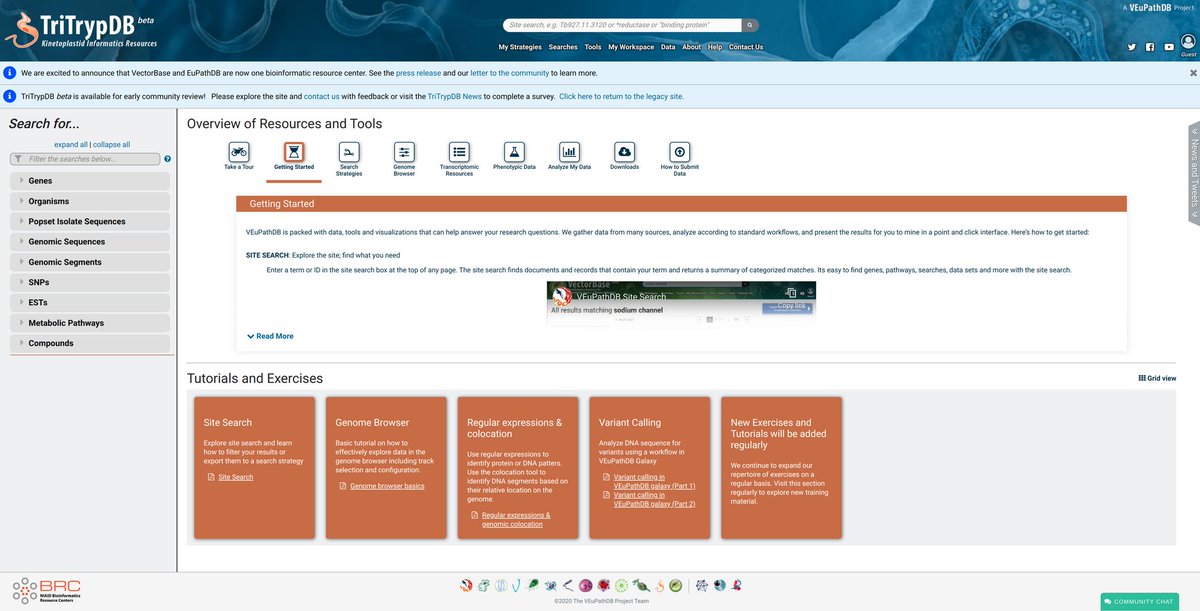Open the YouTube icon in the header

pos(1169,47)
